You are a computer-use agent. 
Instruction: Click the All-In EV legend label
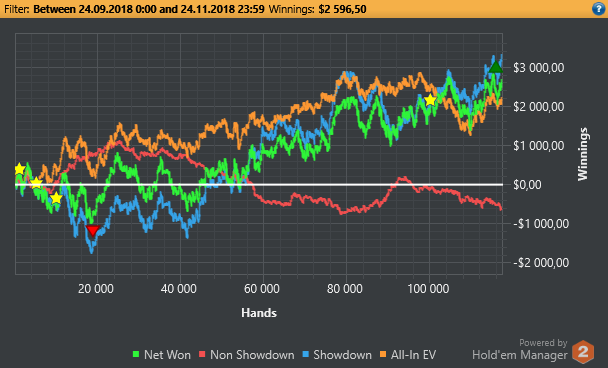[413, 354]
